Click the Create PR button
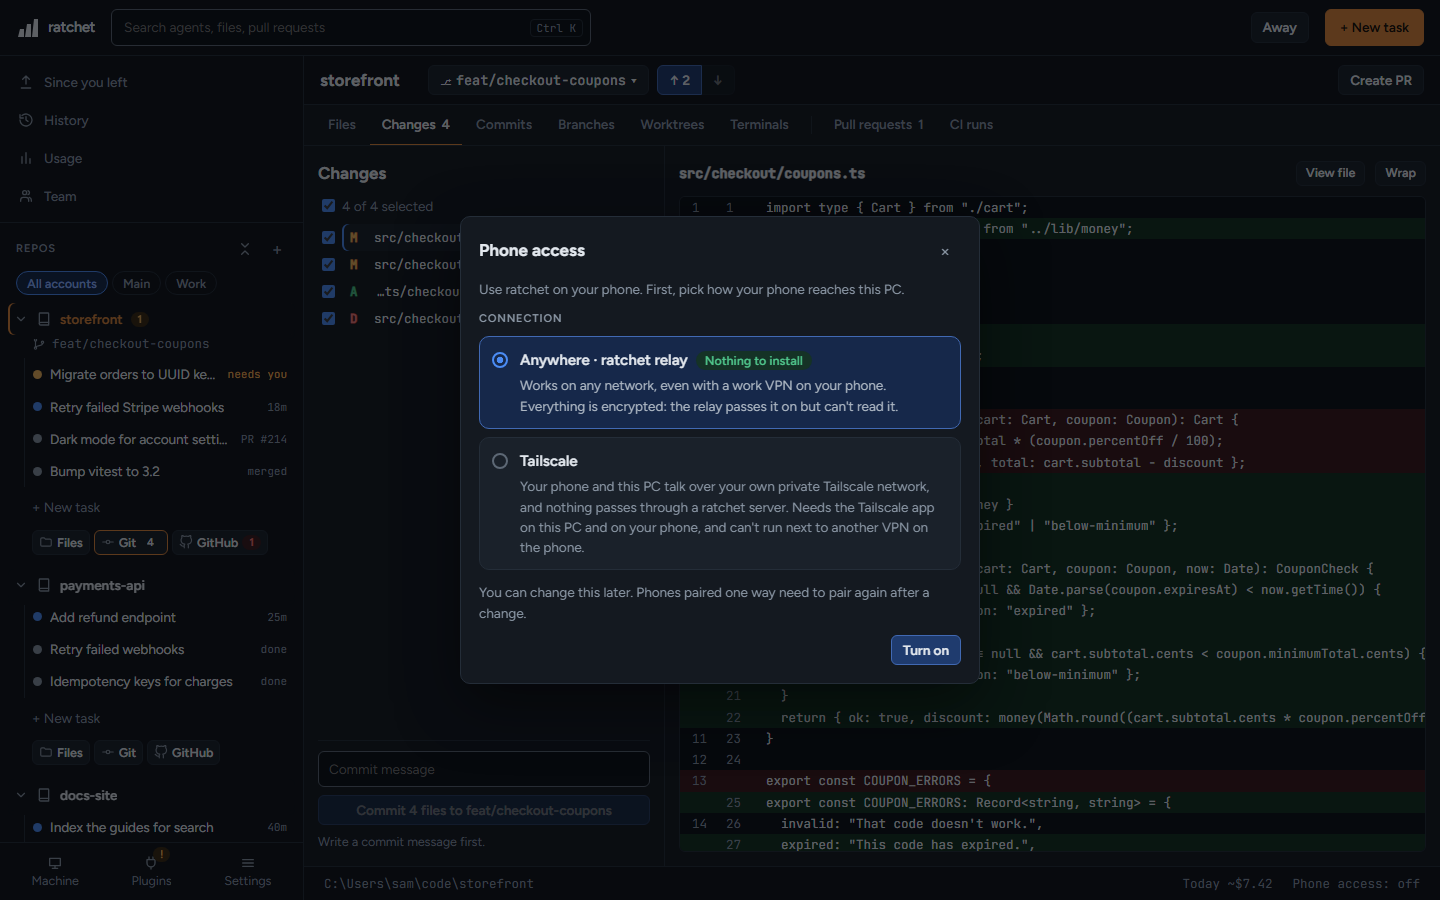The image size is (1440, 900). coord(1381,80)
